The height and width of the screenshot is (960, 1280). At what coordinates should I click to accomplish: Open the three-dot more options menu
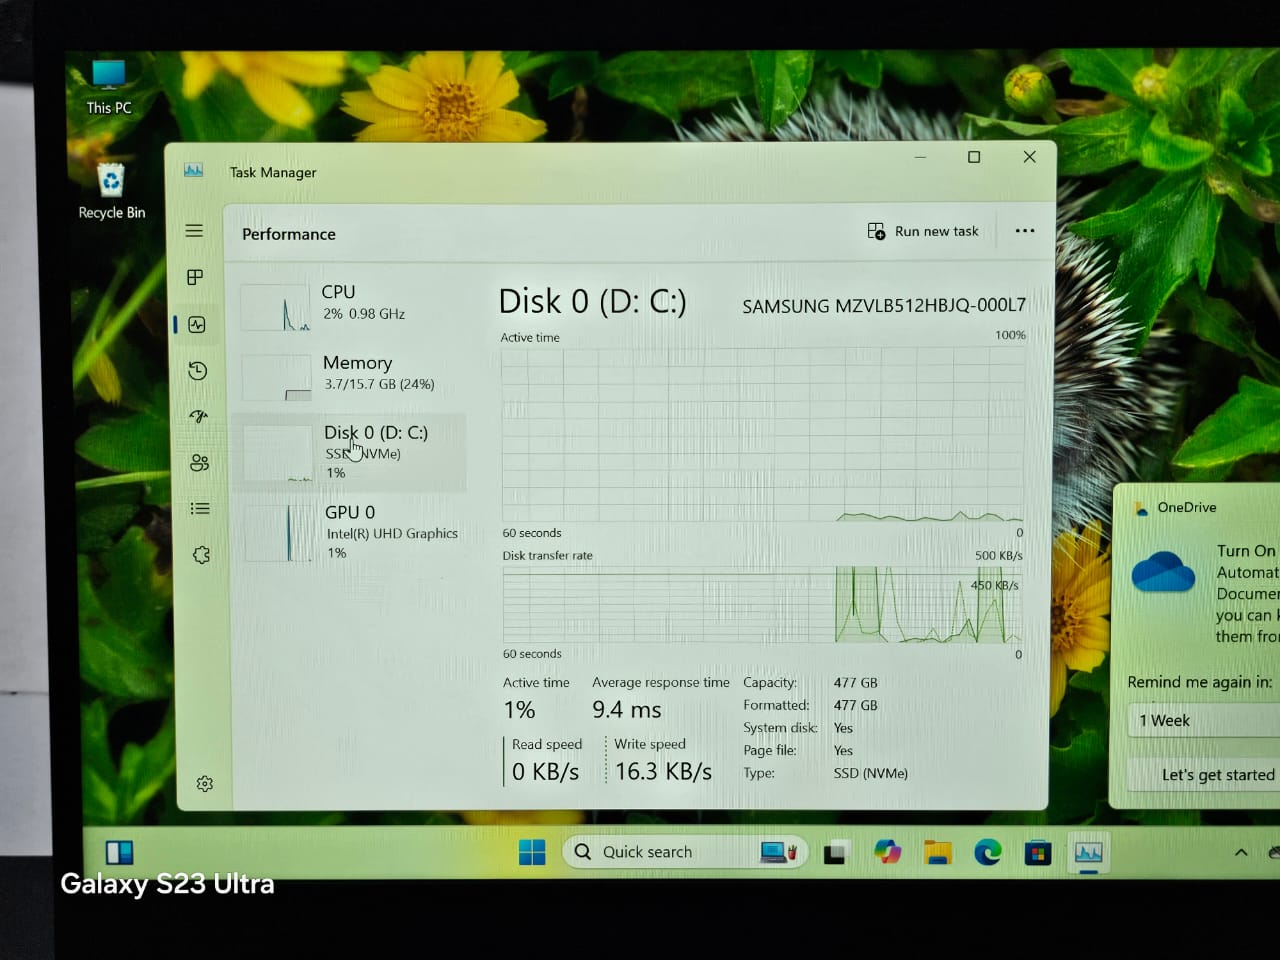click(1025, 231)
